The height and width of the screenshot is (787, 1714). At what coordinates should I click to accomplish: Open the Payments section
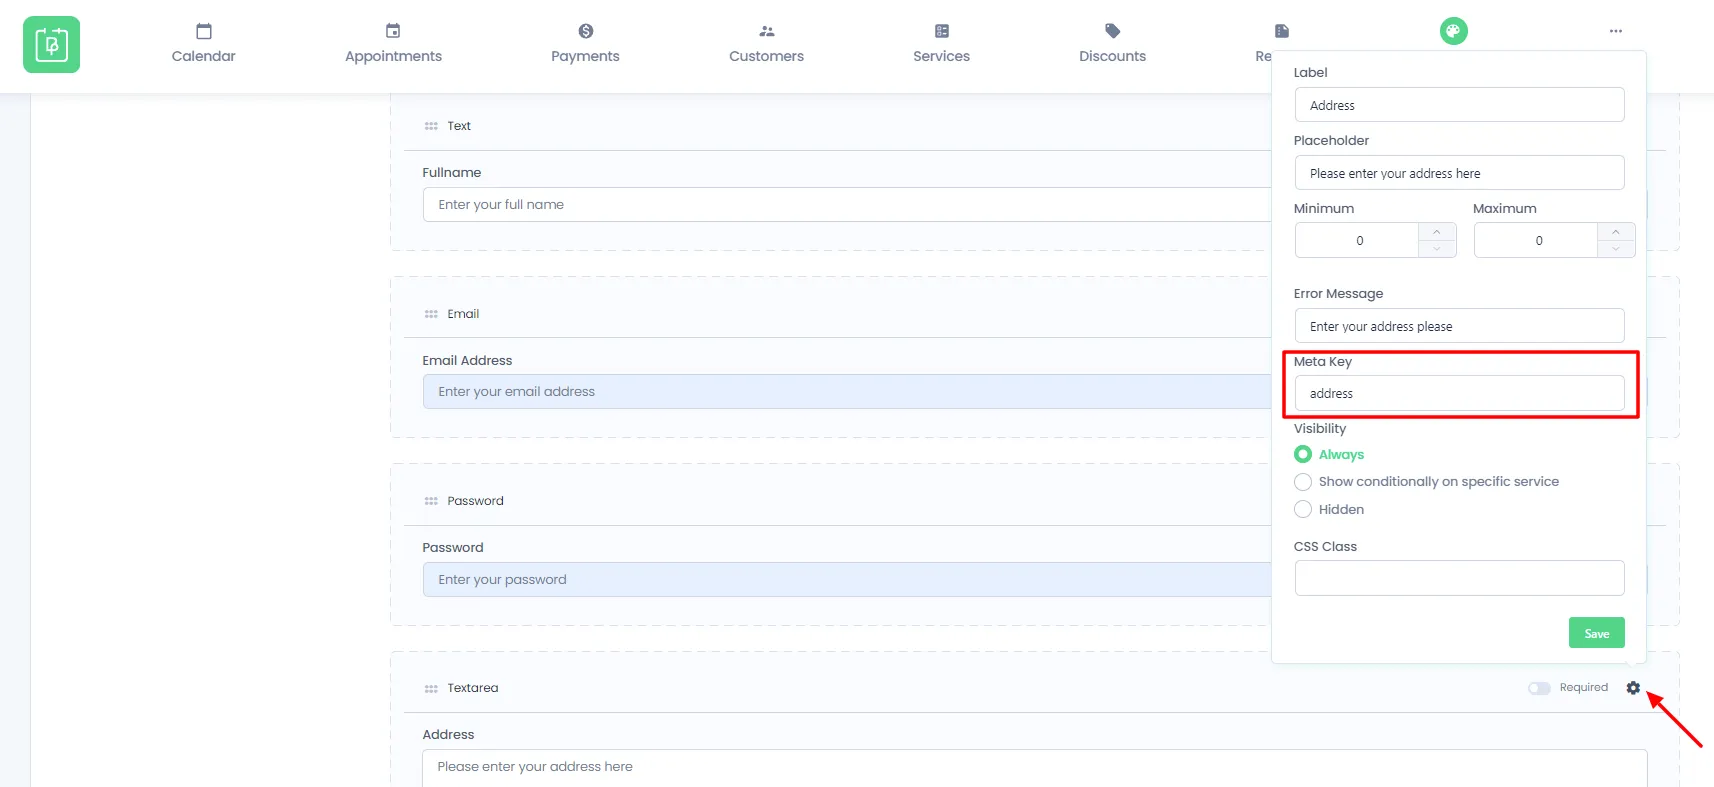585,44
